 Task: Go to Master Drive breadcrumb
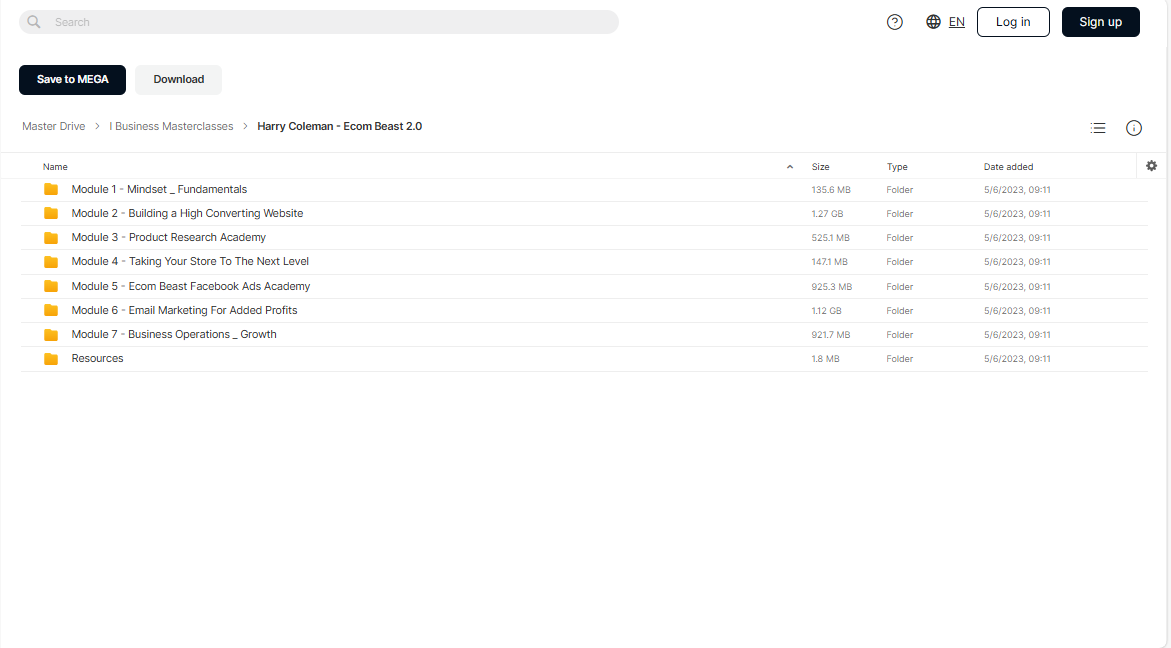coord(54,126)
